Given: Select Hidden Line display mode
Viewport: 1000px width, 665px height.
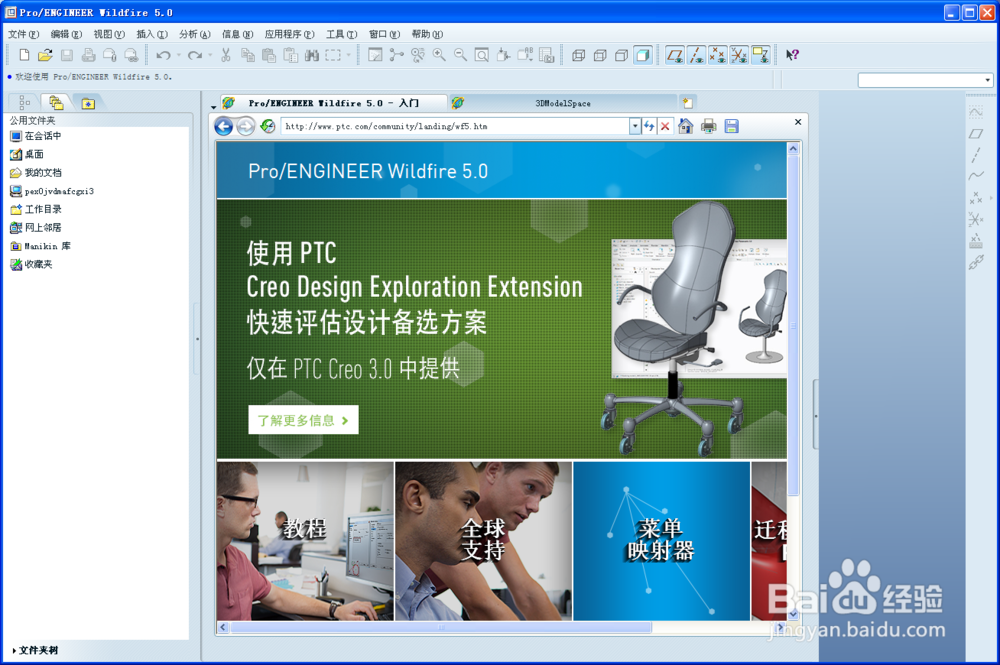Looking at the screenshot, I should pos(600,55).
